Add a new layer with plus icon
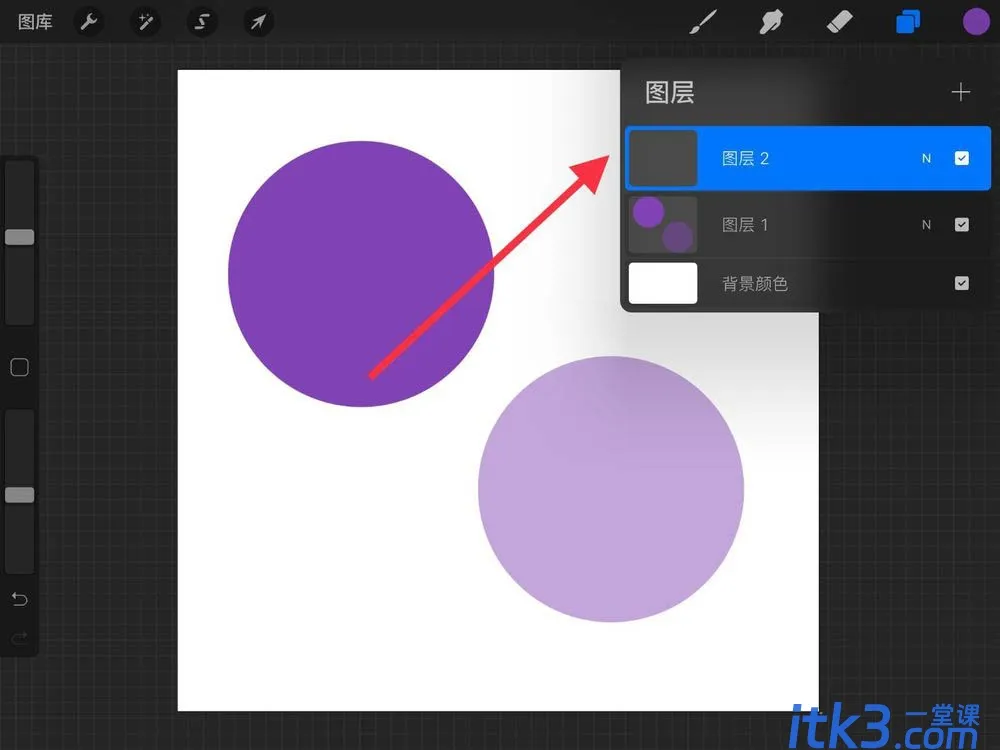 pyautogui.click(x=960, y=92)
